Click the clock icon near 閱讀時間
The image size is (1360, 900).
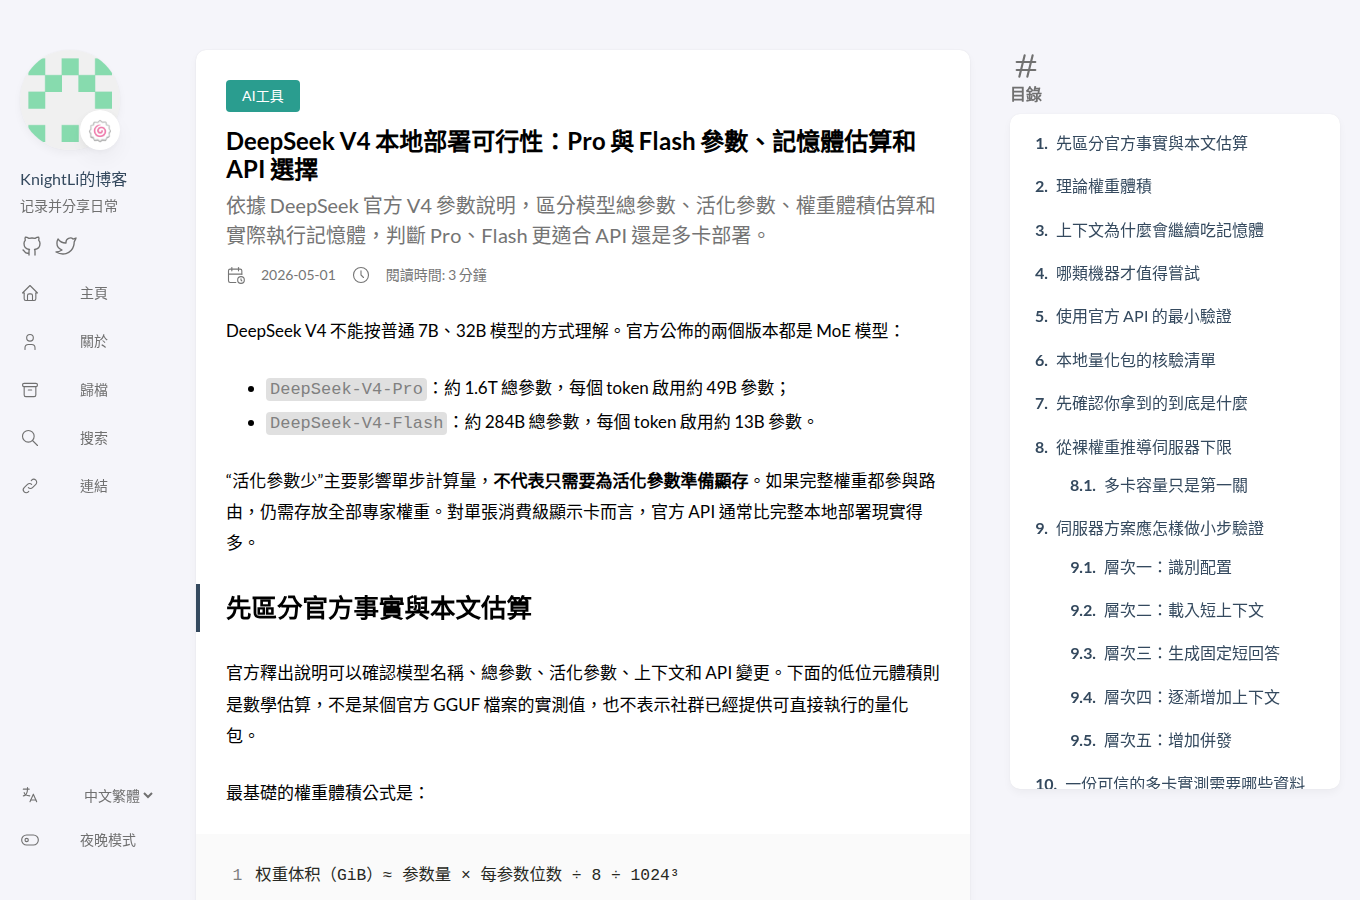pyautogui.click(x=361, y=275)
